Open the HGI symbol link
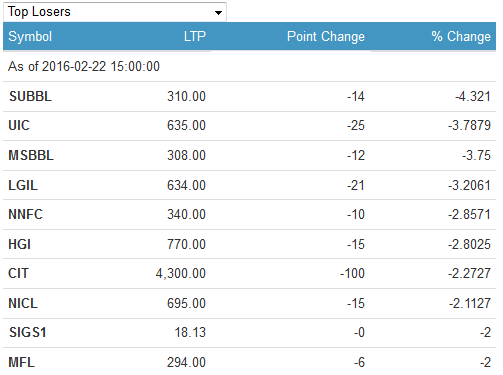 click(x=19, y=244)
